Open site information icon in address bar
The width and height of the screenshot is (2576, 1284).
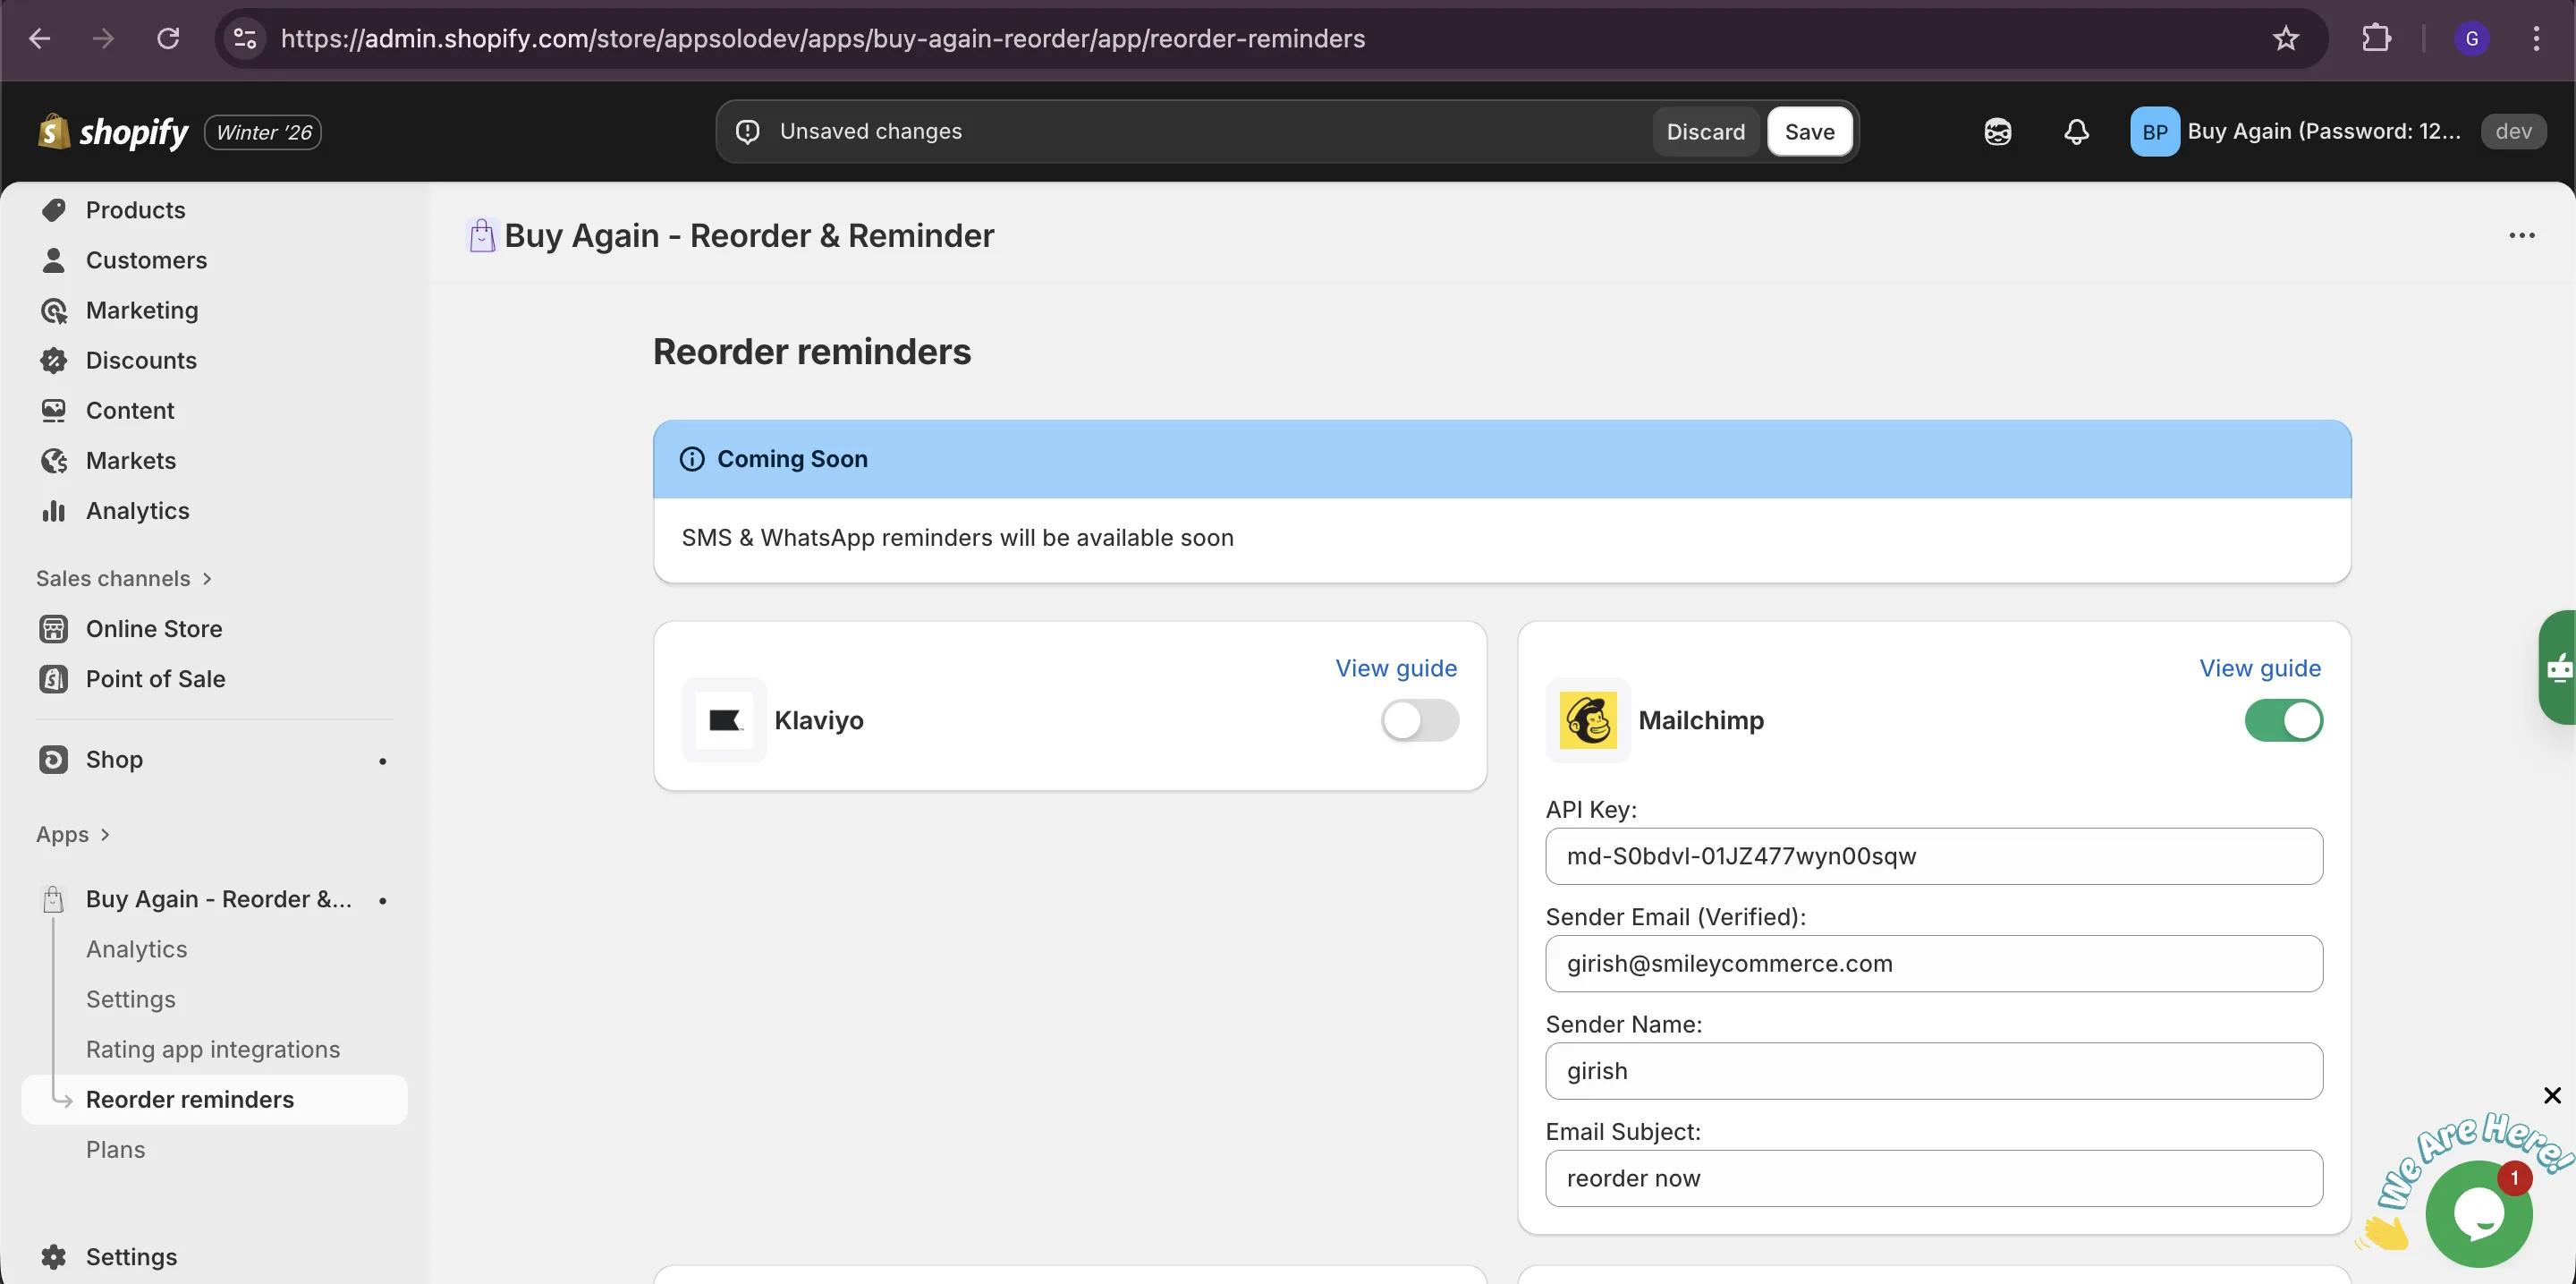point(245,39)
